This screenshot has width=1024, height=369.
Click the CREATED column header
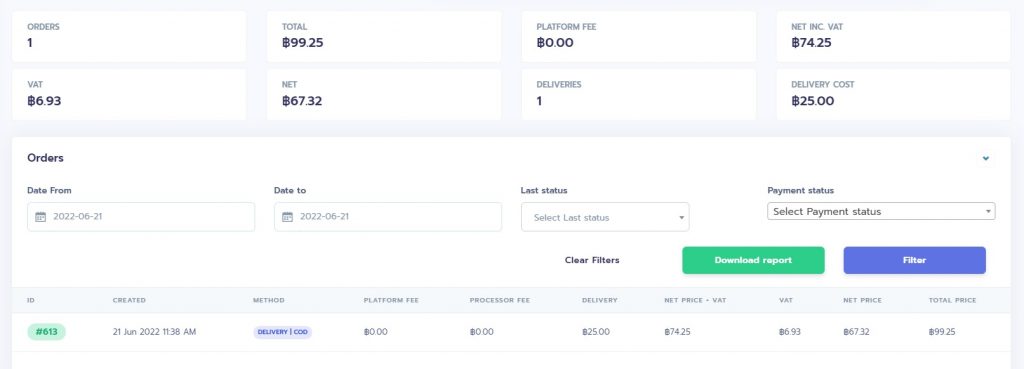point(129,300)
